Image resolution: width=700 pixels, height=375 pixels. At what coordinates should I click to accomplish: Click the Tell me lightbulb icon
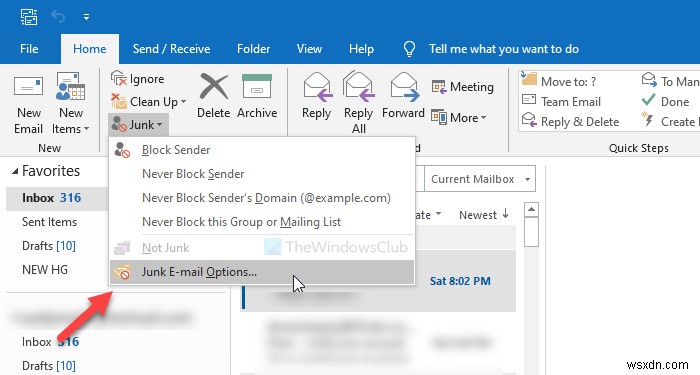(x=409, y=49)
